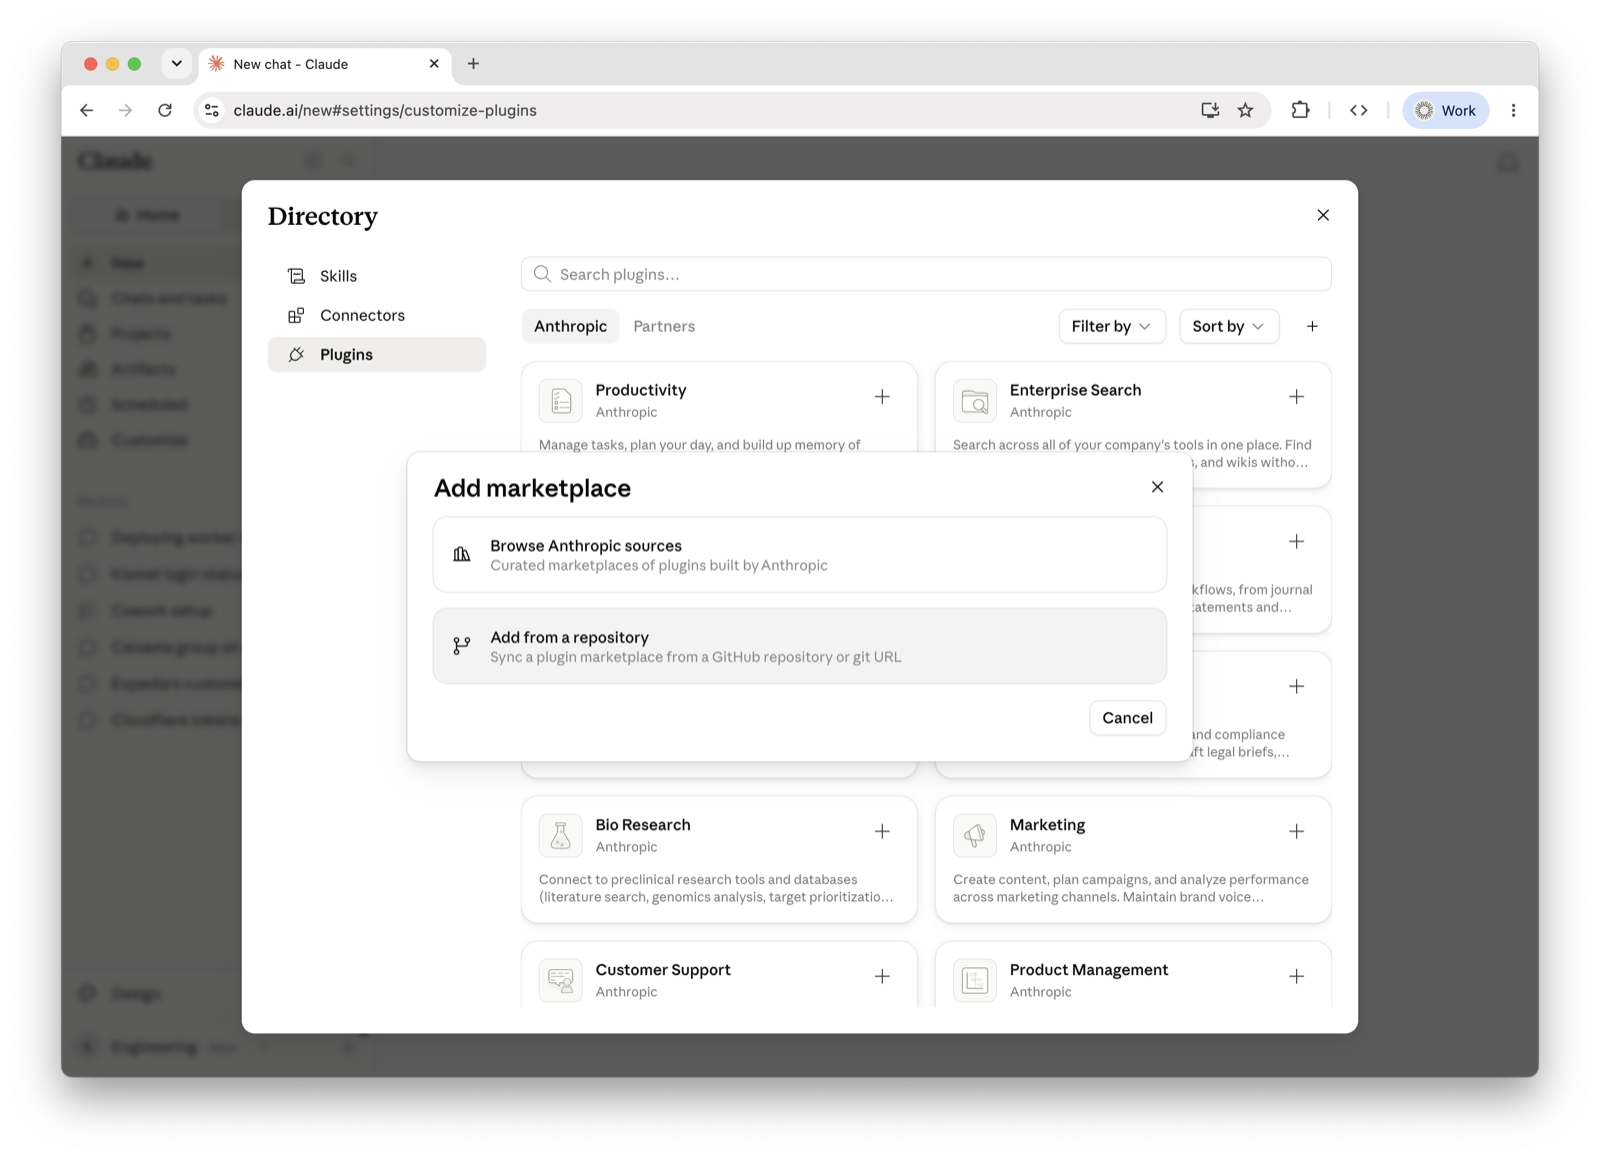This screenshot has width=1600, height=1158.
Task: Cancel the Add marketplace dialog
Action: 1127,718
